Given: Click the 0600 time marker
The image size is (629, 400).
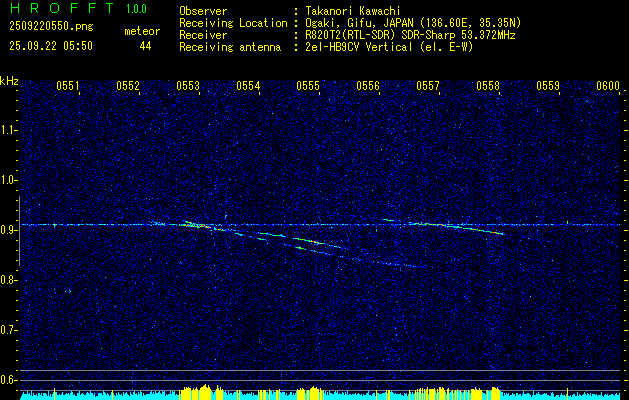Looking at the screenshot, I should point(608,86).
